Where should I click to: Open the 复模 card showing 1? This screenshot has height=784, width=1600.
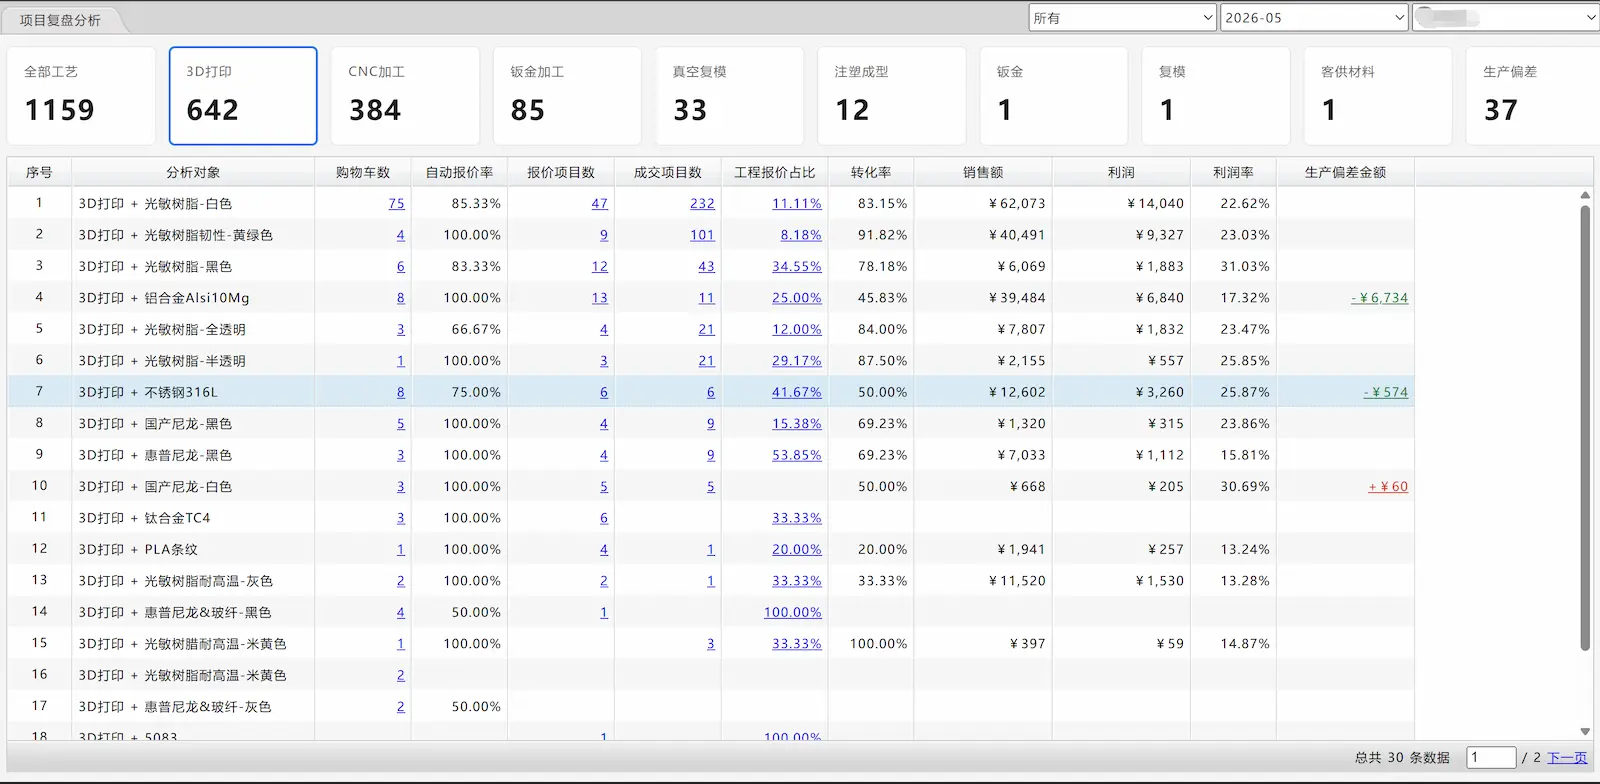1216,96
